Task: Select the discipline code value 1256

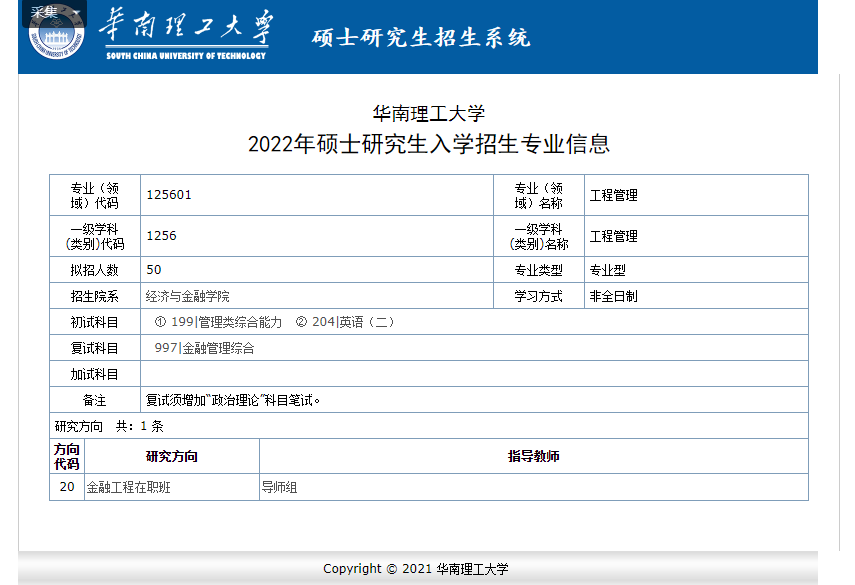Action: click(x=161, y=236)
